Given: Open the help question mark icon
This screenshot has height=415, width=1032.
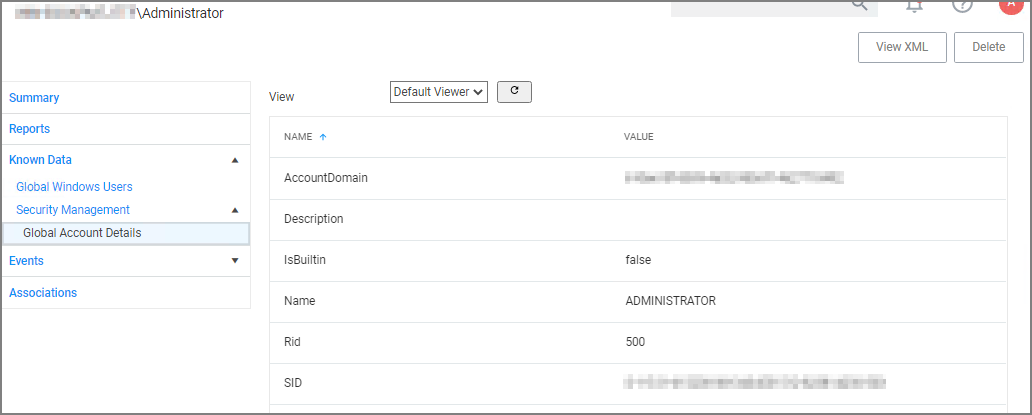Looking at the screenshot, I should [962, 5].
